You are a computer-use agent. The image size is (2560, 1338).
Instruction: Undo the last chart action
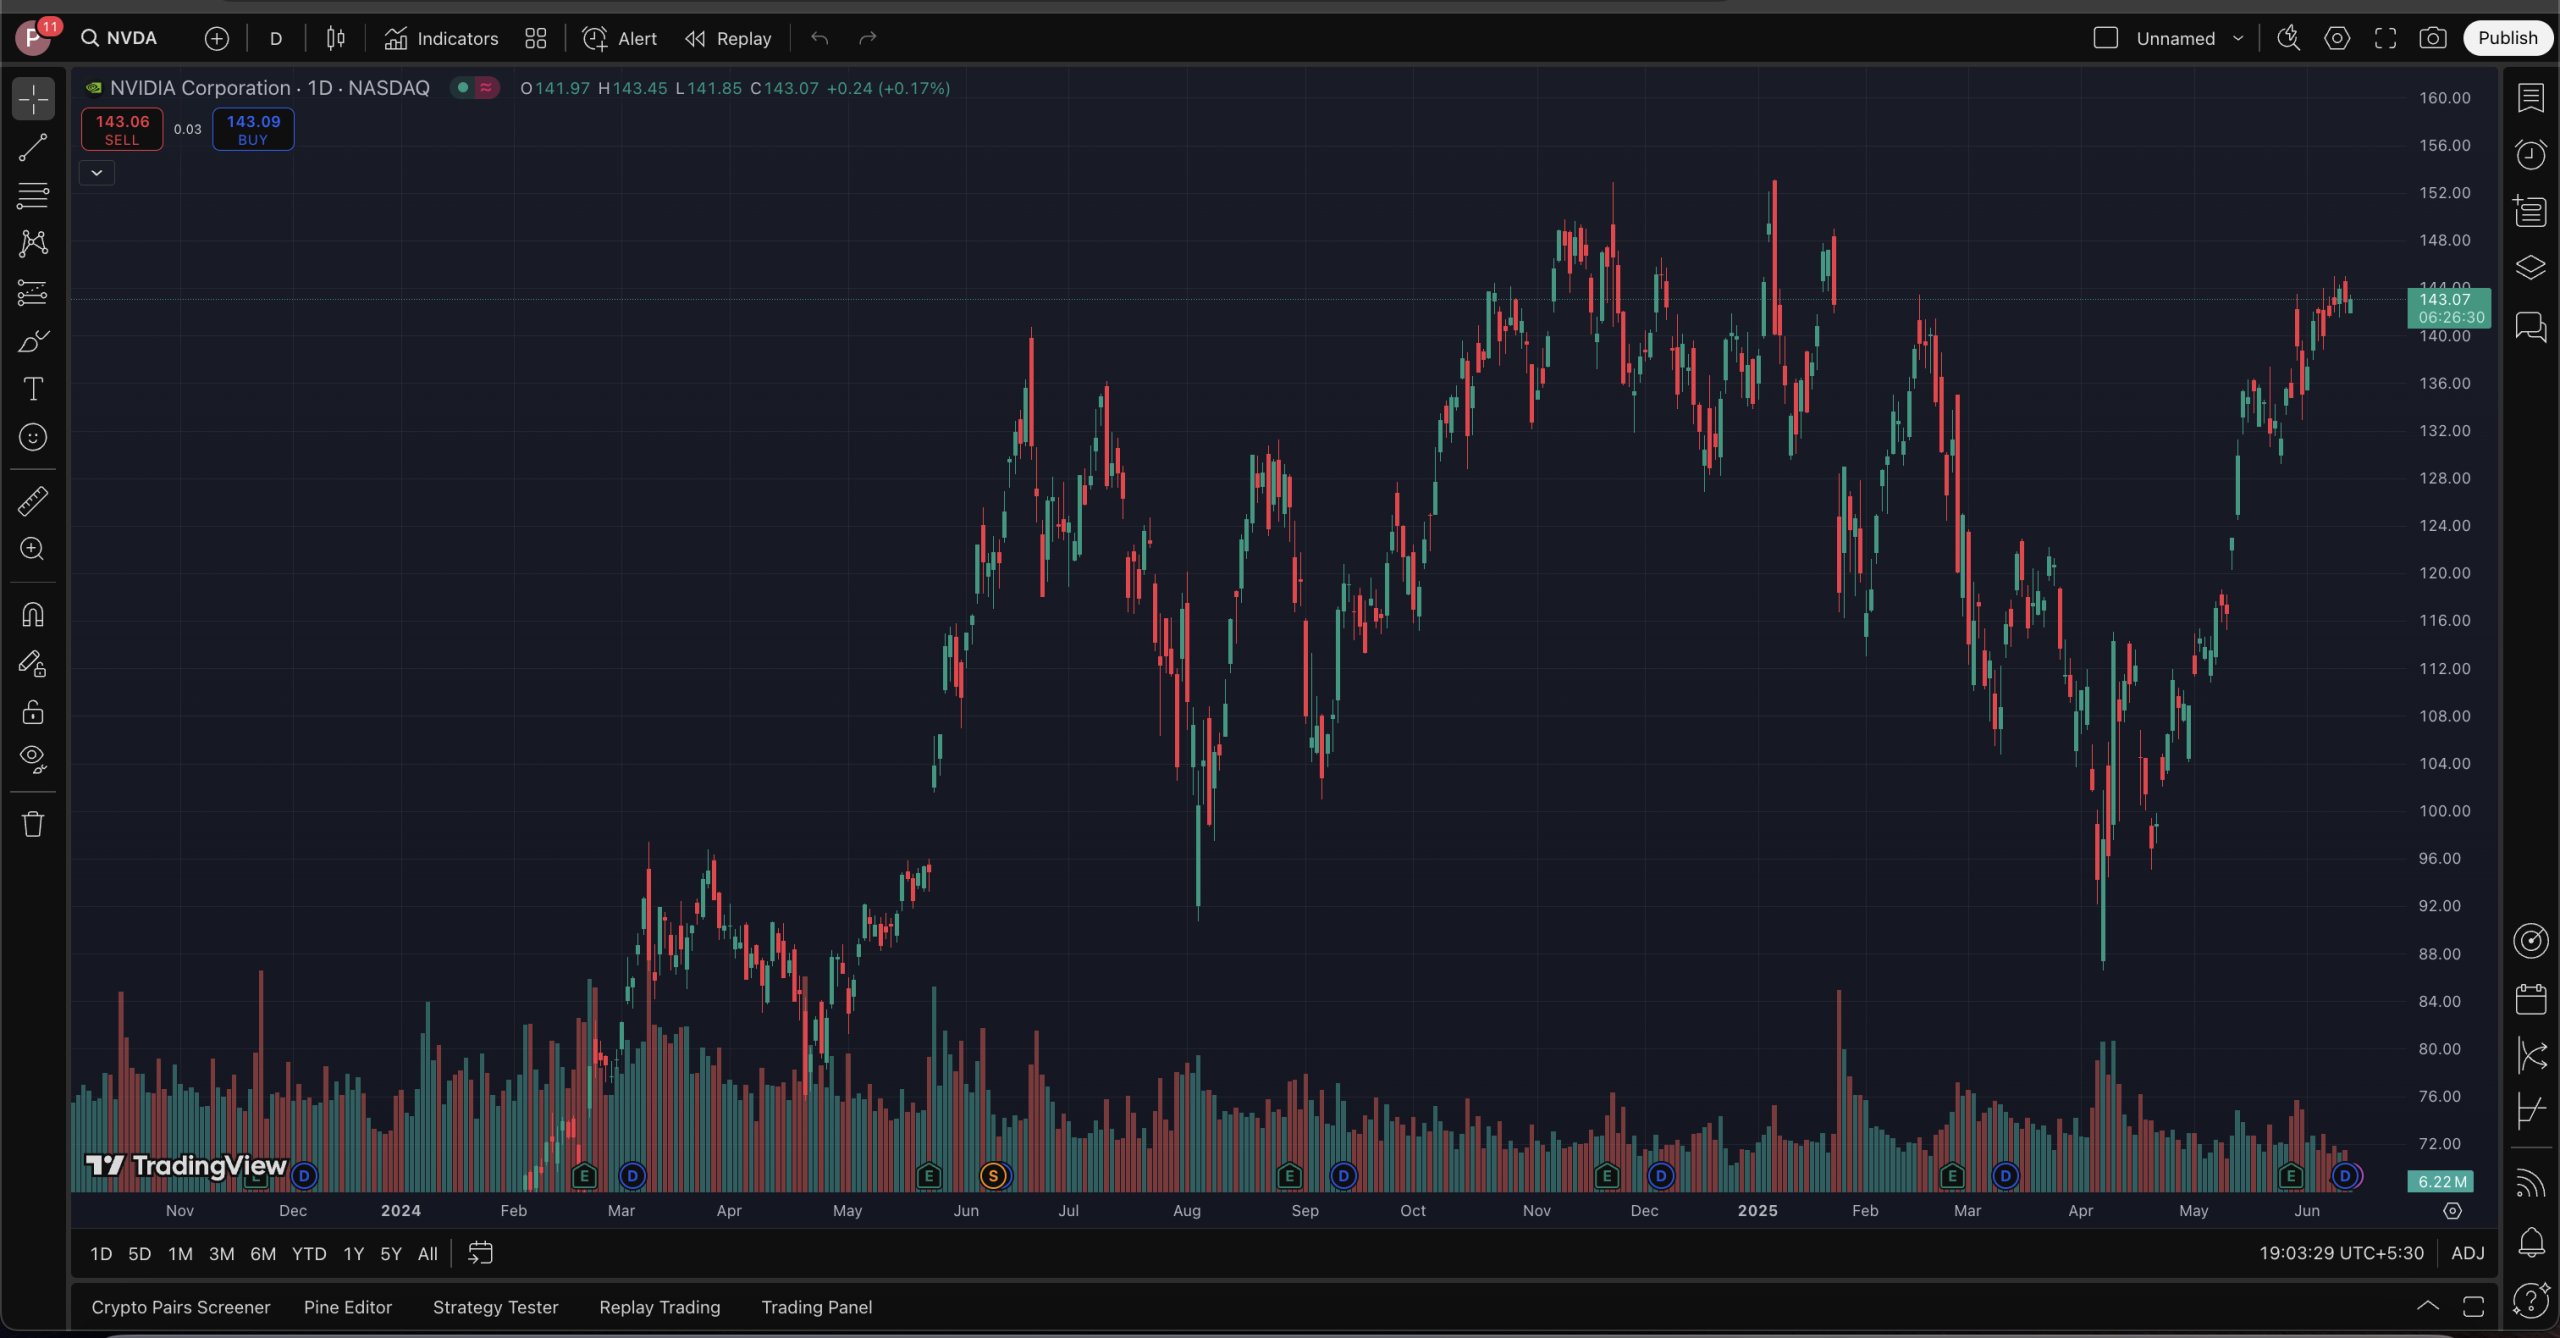coord(820,38)
